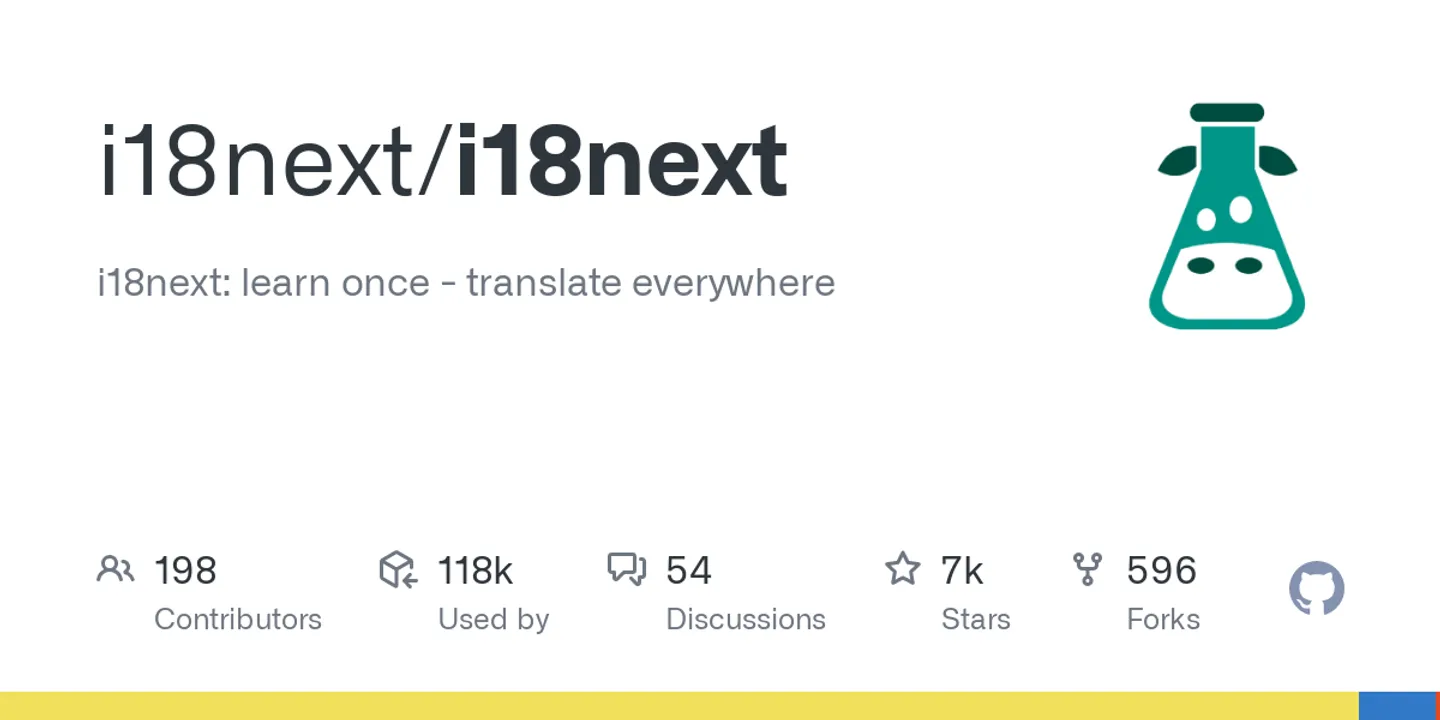Viewport: 1440px width, 720px height.
Task: Select the bold i18next repository name
Action: [622, 162]
